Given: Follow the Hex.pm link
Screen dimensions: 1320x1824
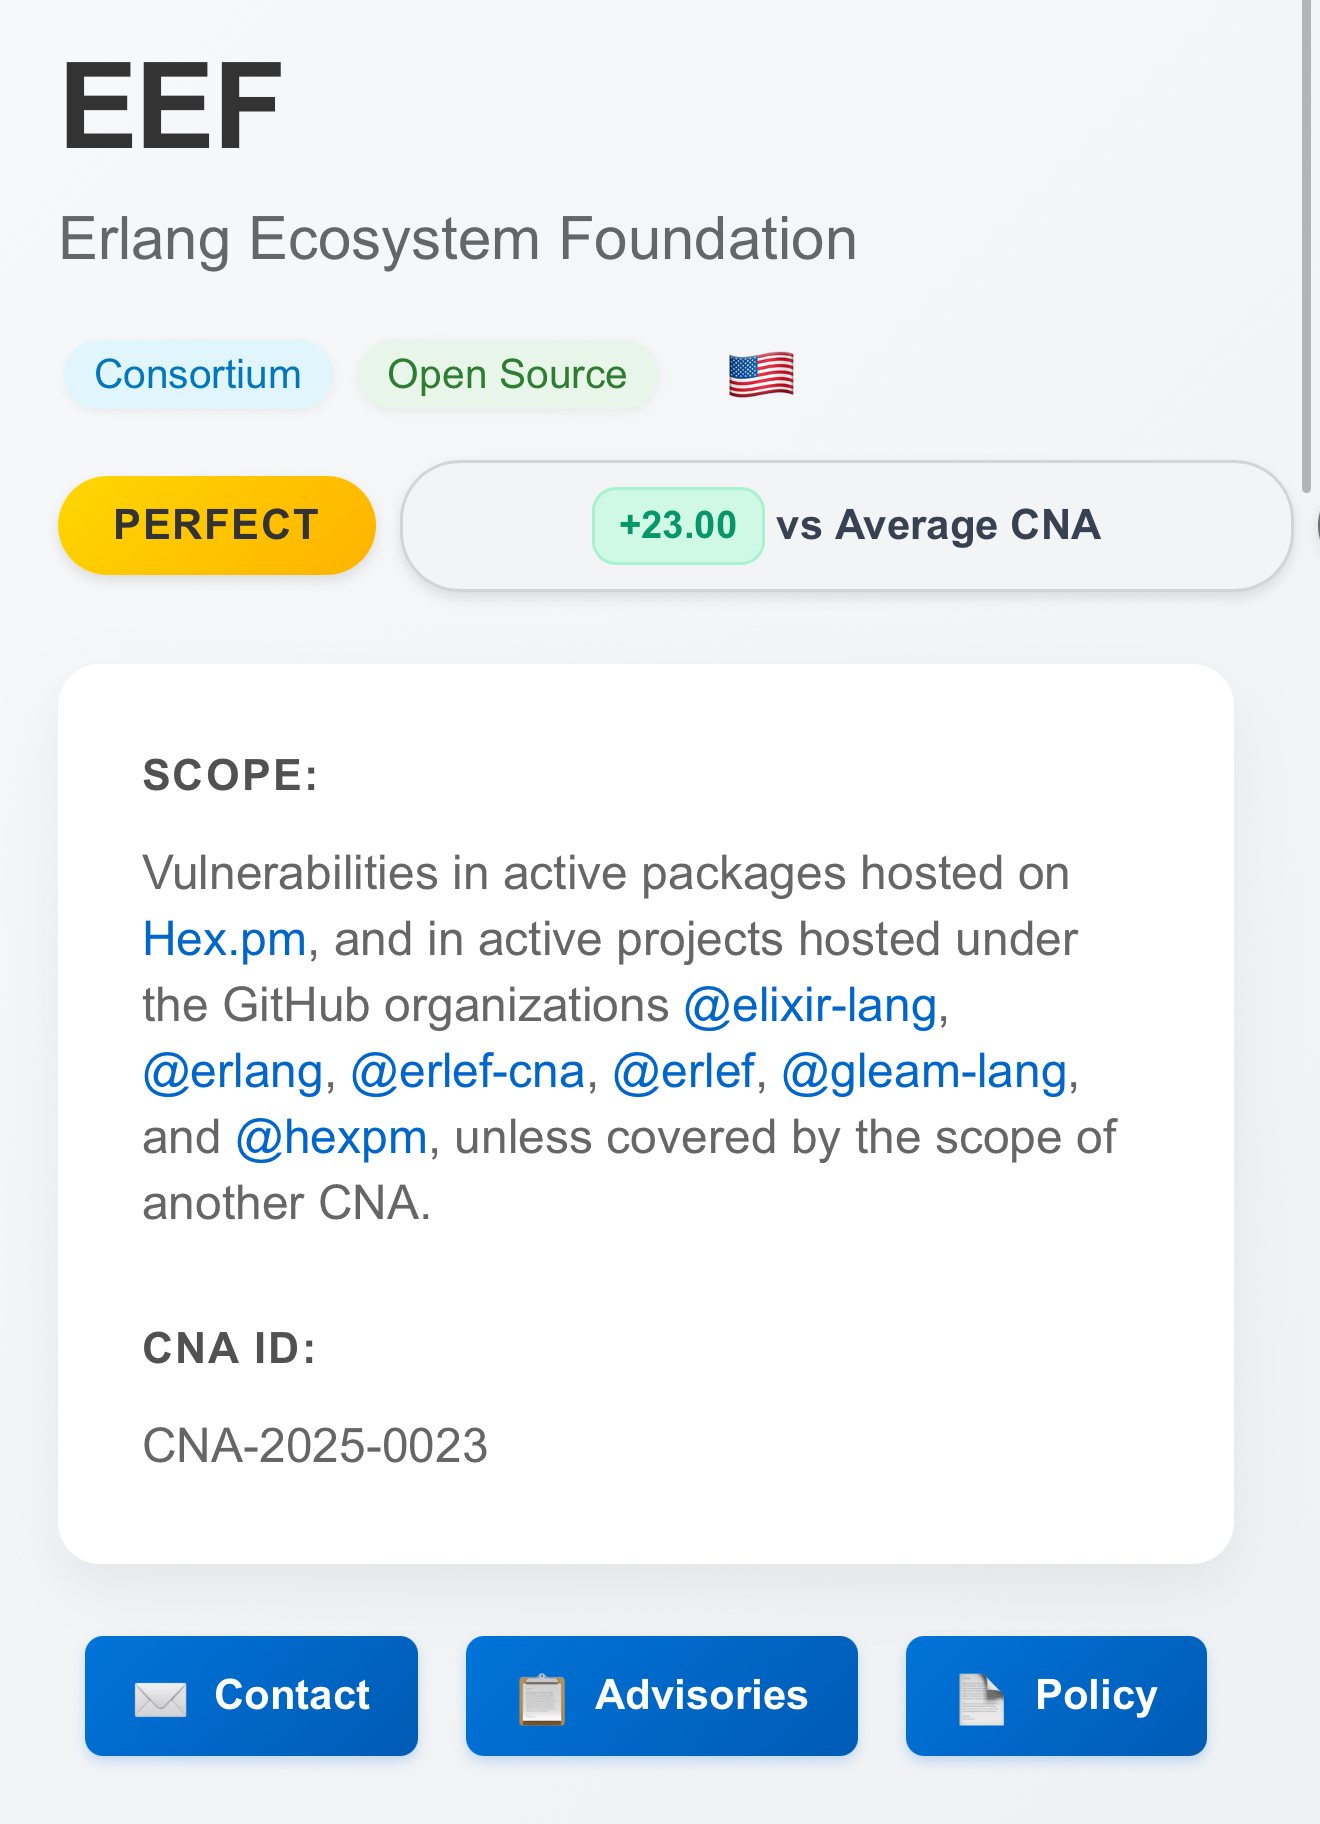Looking at the screenshot, I should (224, 940).
